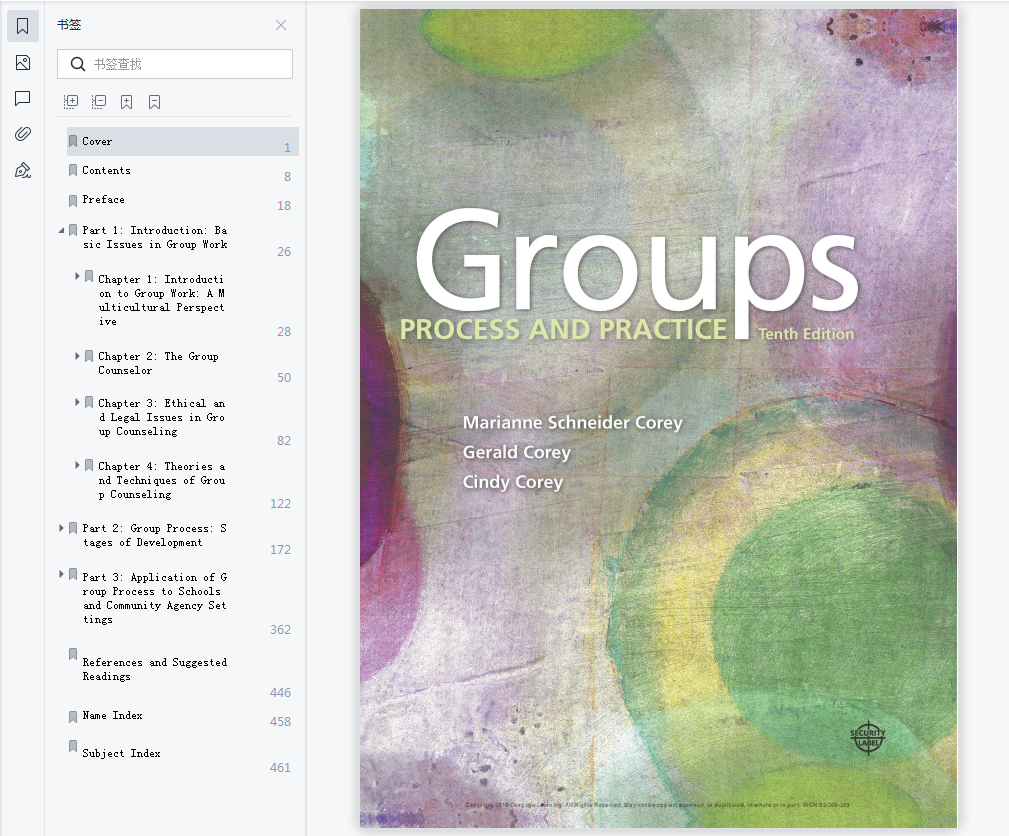Open Chapter 4 Theories and Techniques
The height and width of the screenshot is (836, 1009).
(162, 480)
